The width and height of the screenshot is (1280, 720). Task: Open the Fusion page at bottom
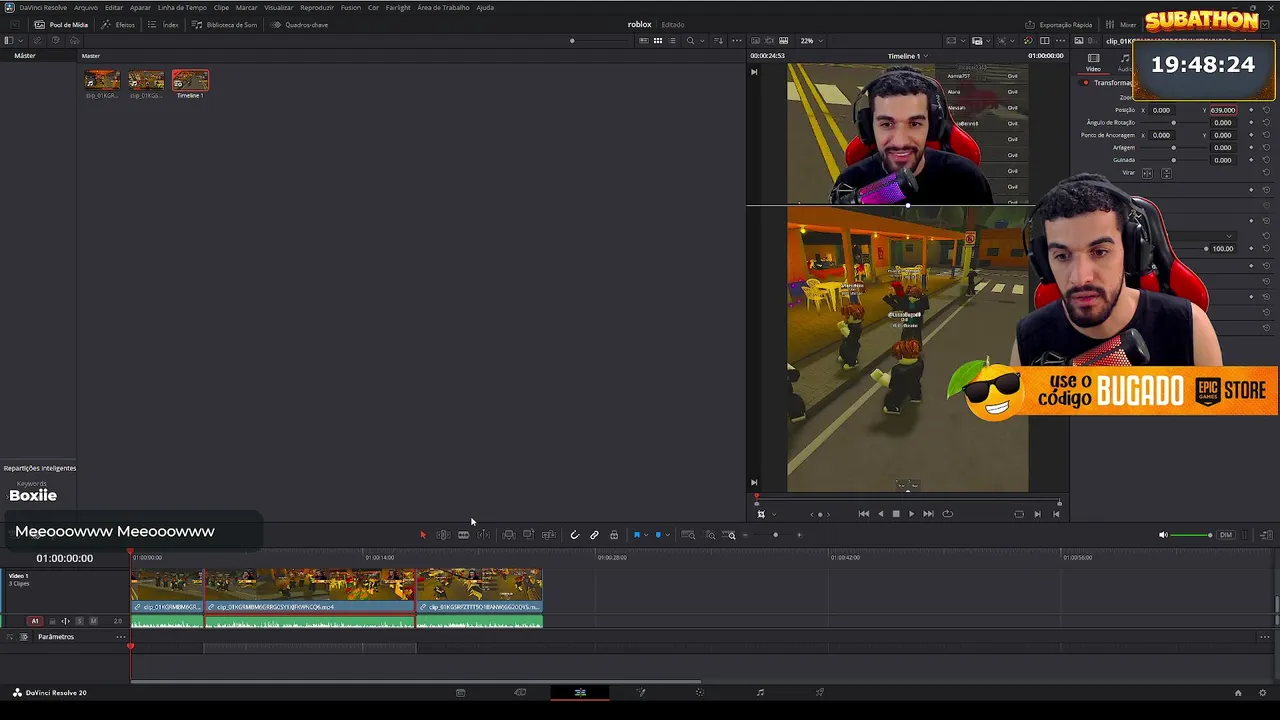[x=641, y=692]
